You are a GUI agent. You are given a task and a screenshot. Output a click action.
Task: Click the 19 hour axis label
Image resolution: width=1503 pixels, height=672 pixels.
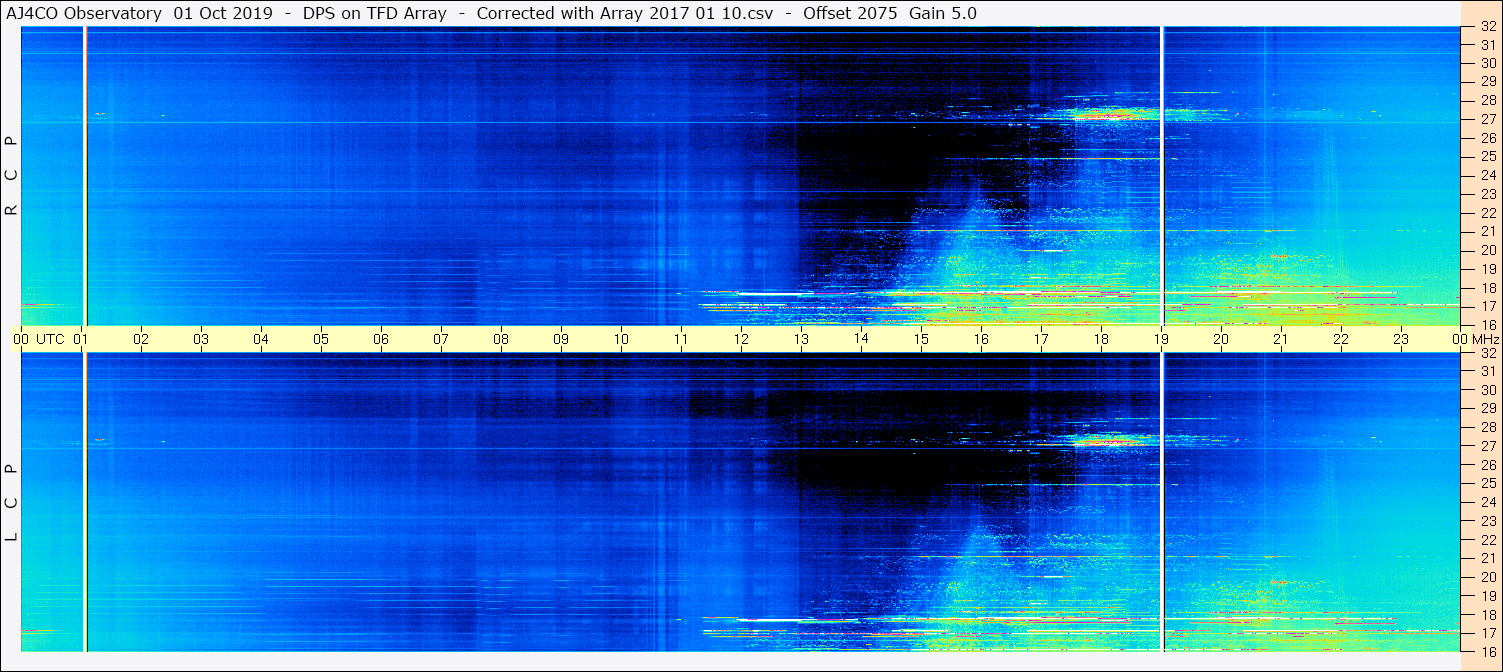(1162, 339)
